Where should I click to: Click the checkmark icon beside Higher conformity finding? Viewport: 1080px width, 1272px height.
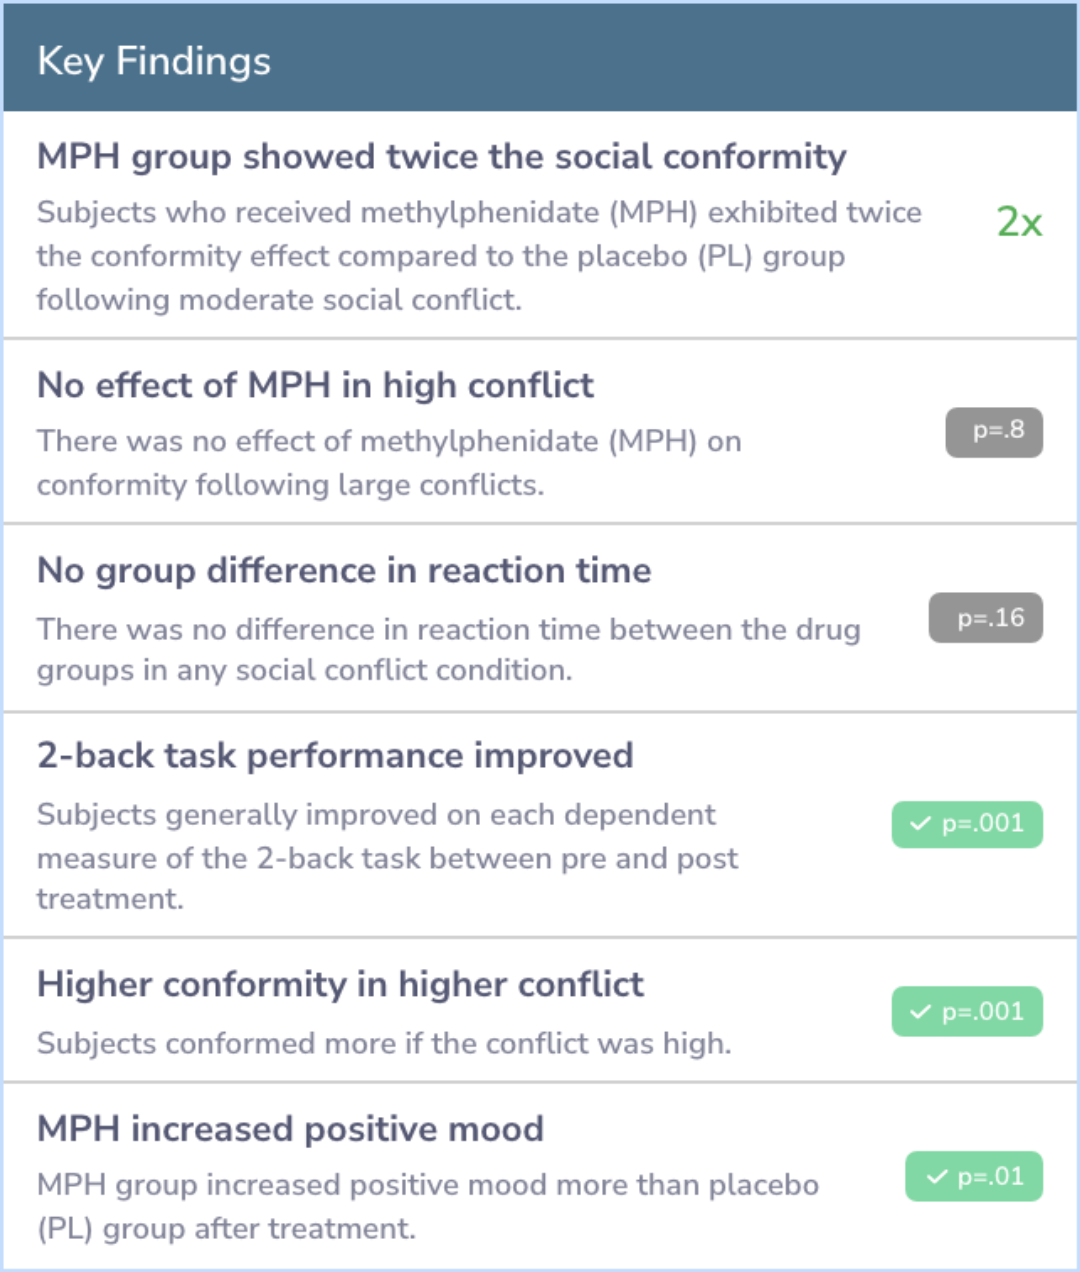point(920,1012)
